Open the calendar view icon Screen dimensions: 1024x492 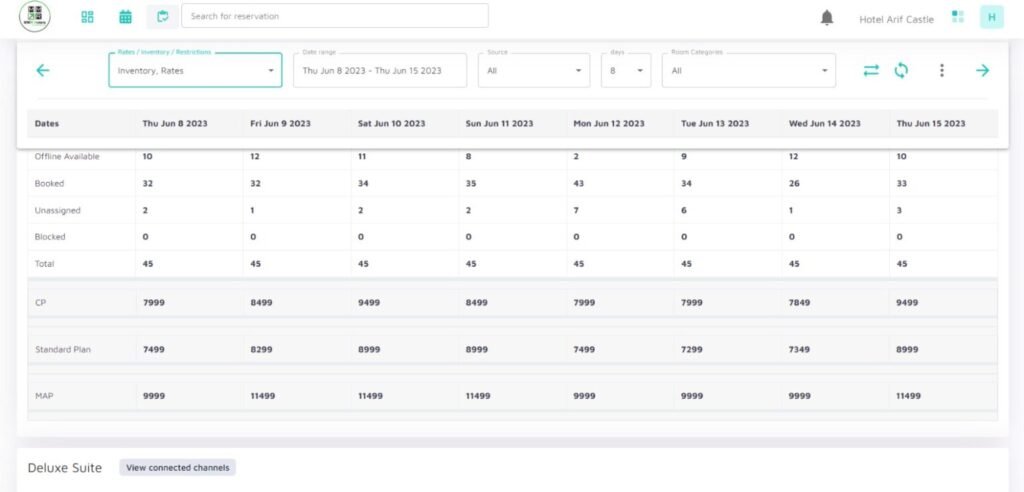(125, 17)
